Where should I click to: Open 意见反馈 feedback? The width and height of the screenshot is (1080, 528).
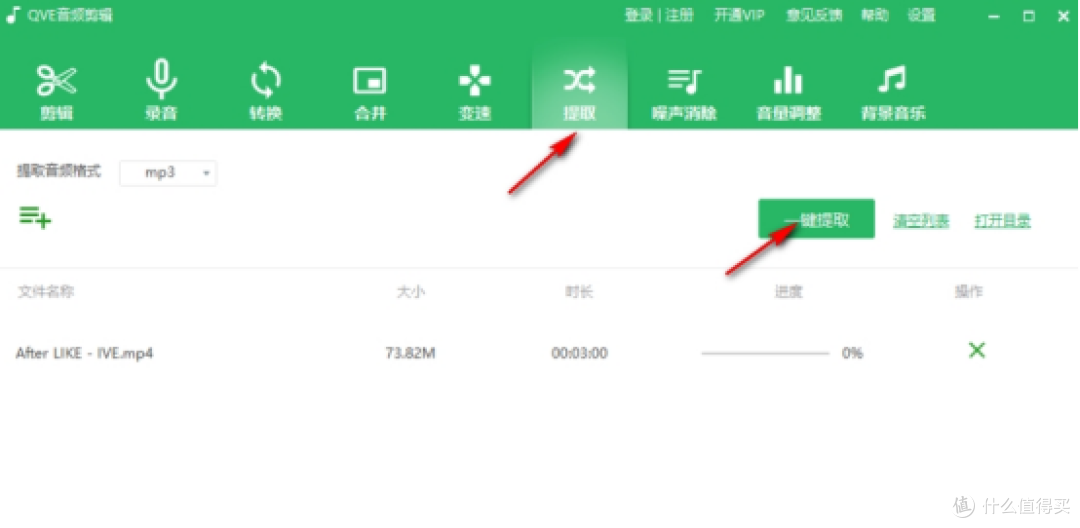pos(814,15)
